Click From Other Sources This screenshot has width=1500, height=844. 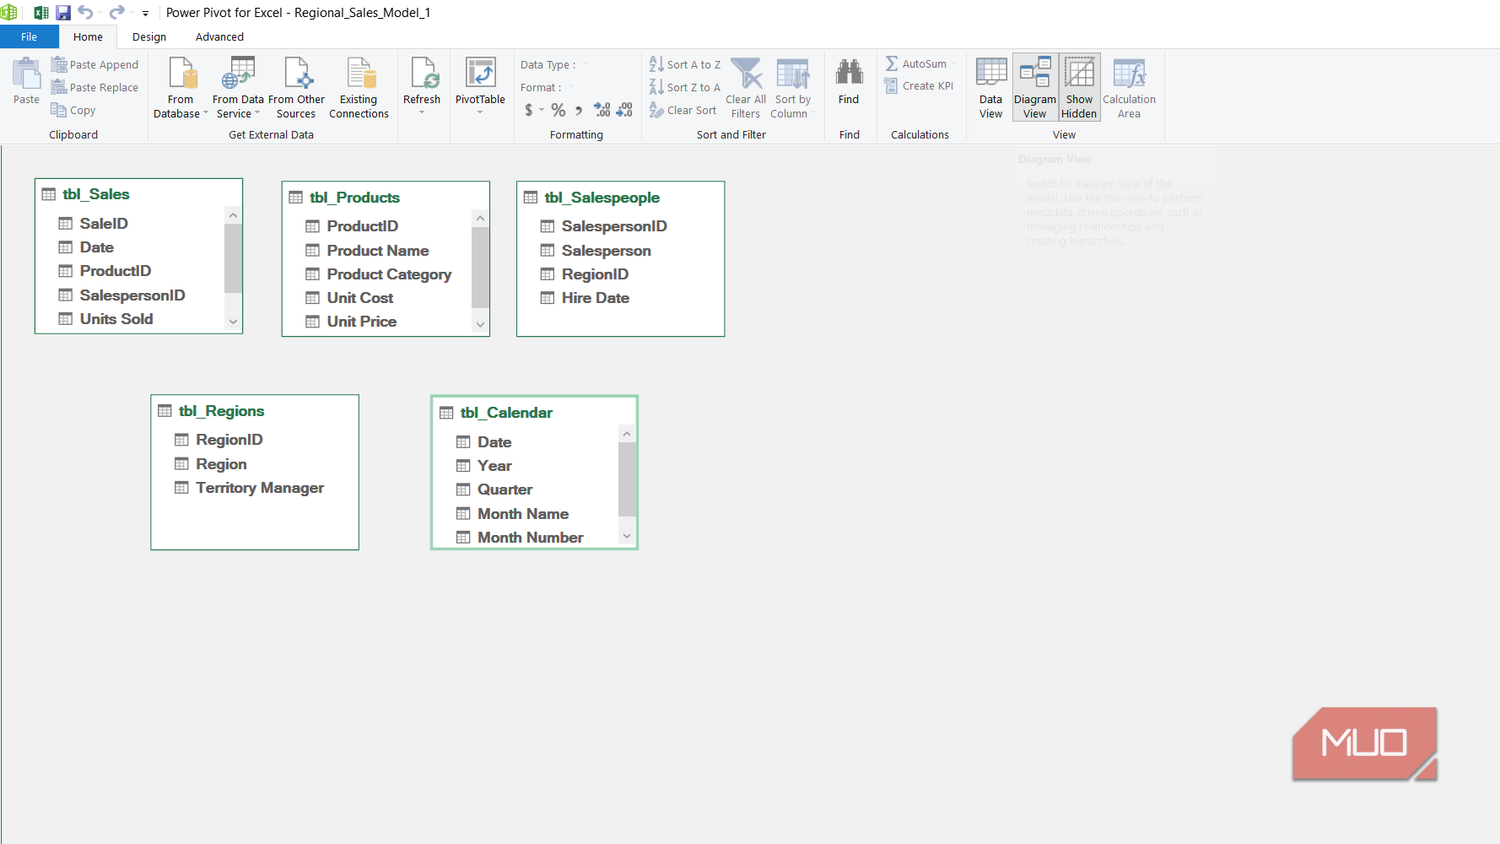click(296, 88)
